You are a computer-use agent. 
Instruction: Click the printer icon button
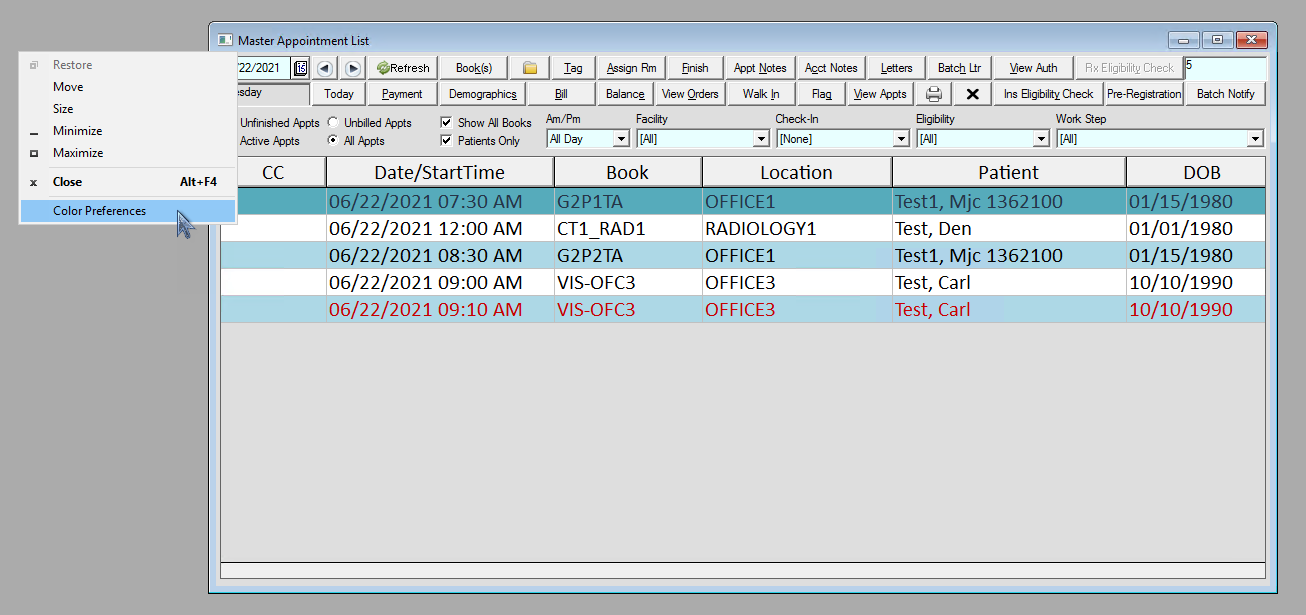(933, 94)
